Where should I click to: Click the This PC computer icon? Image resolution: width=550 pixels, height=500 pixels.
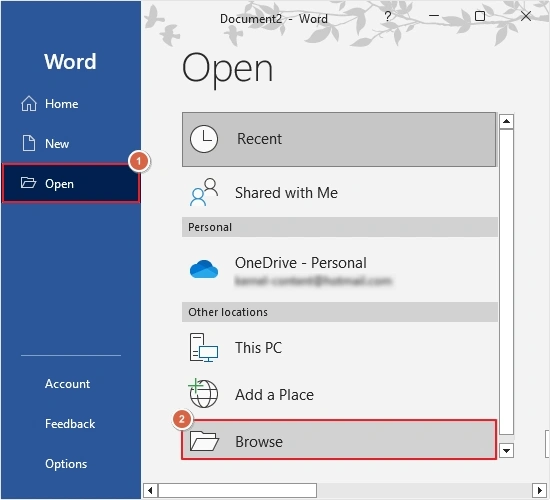tap(204, 348)
